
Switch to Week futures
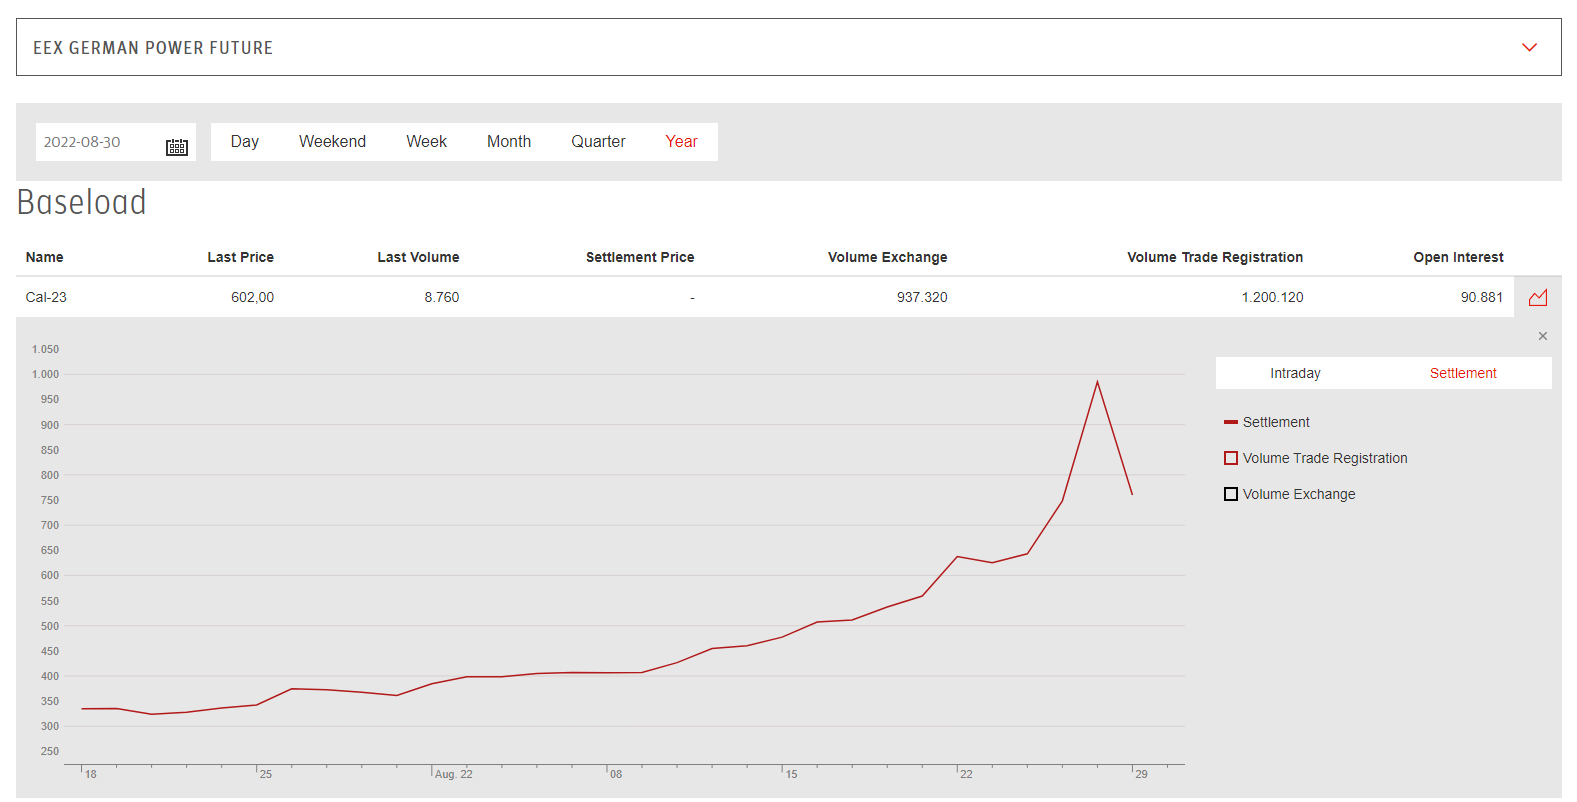coord(426,142)
